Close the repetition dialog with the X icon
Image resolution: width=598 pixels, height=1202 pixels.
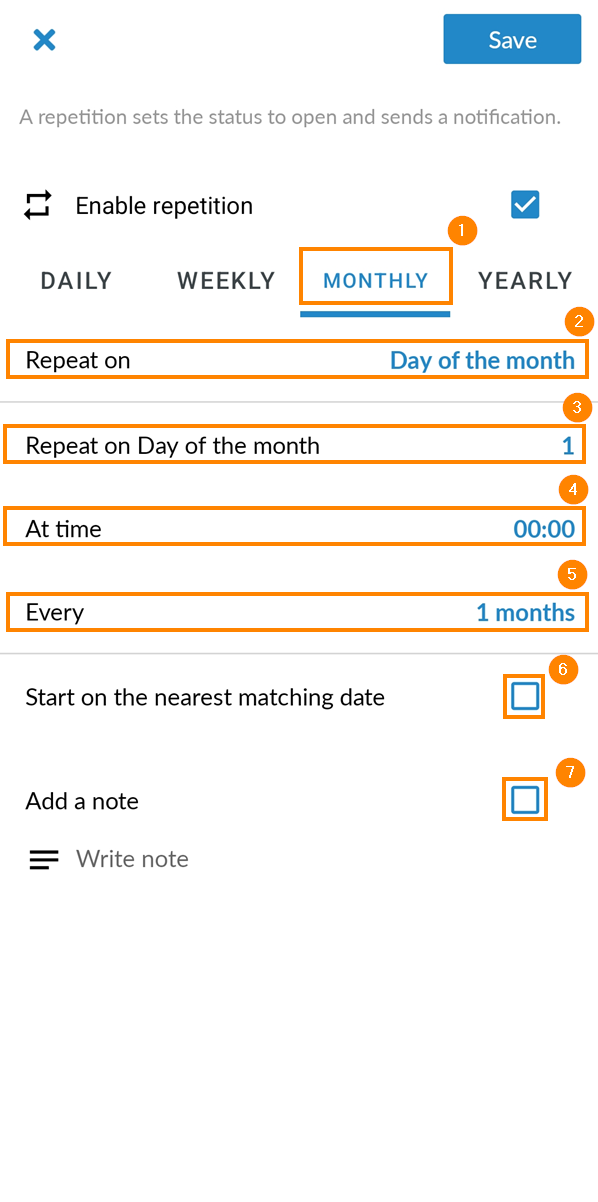point(44,40)
